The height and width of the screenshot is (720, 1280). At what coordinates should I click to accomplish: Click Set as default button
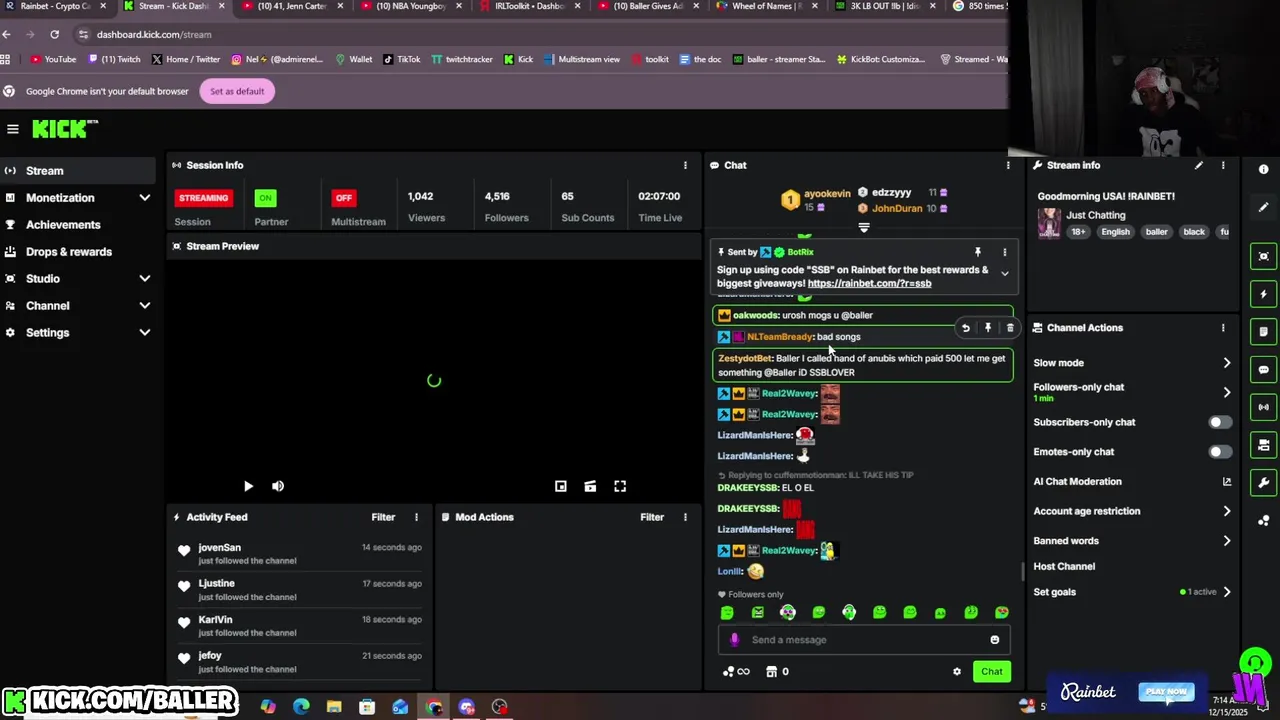(x=237, y=91)
